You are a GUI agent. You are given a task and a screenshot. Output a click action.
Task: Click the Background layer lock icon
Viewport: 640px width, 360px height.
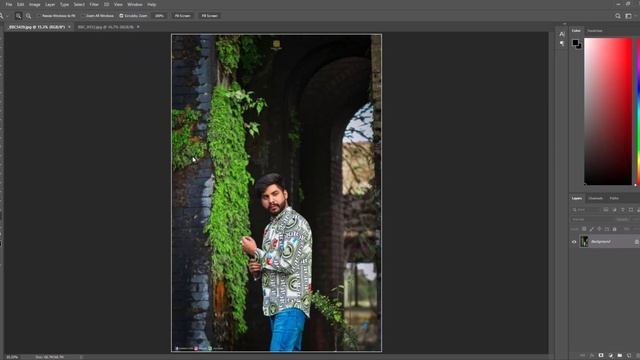coord(637,242)
